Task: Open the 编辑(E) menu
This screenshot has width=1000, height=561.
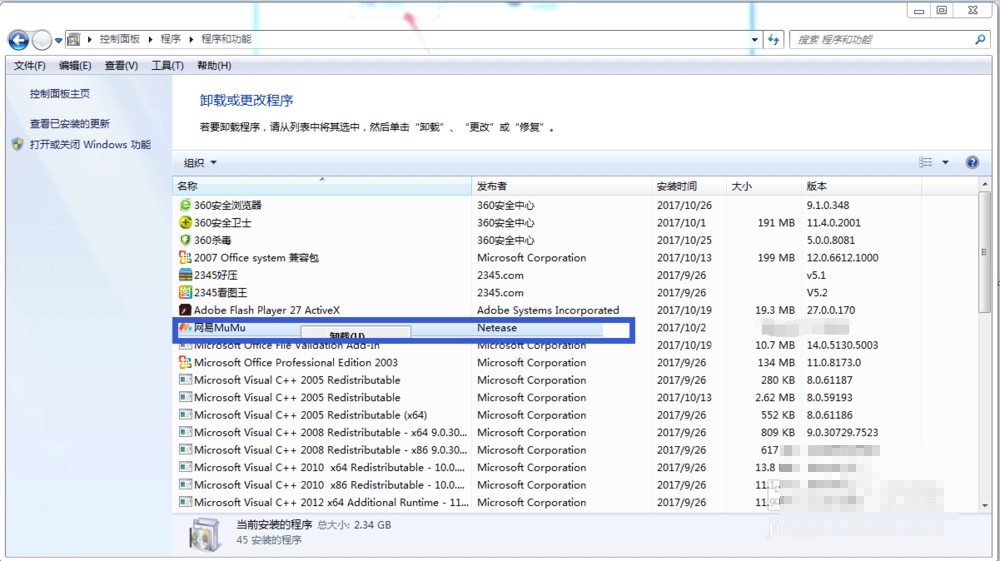Action: [75, 66]
